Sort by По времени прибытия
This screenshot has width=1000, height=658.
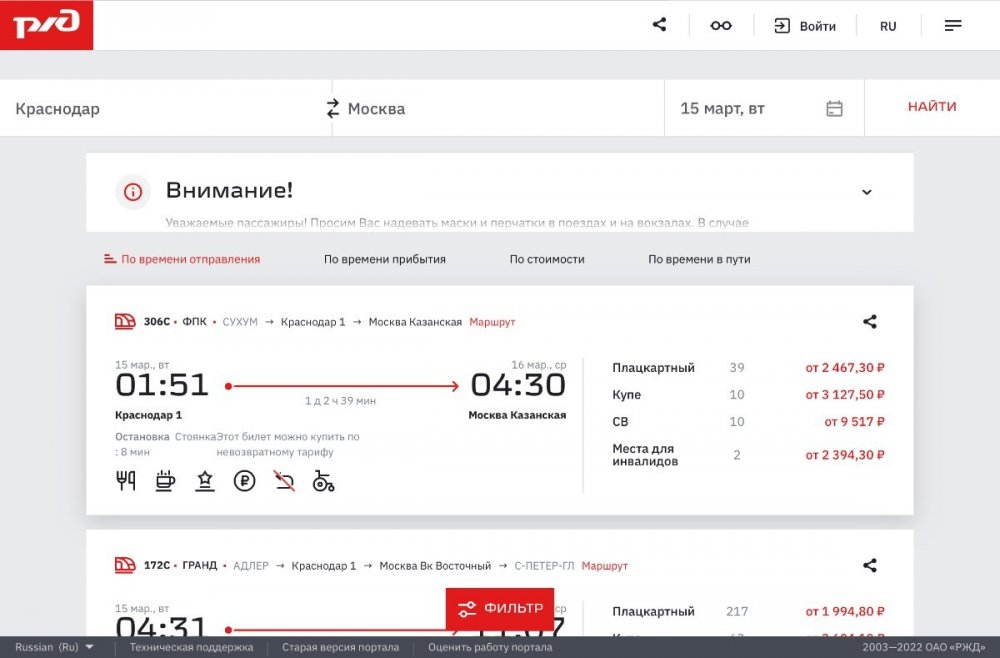click(384, 259)
